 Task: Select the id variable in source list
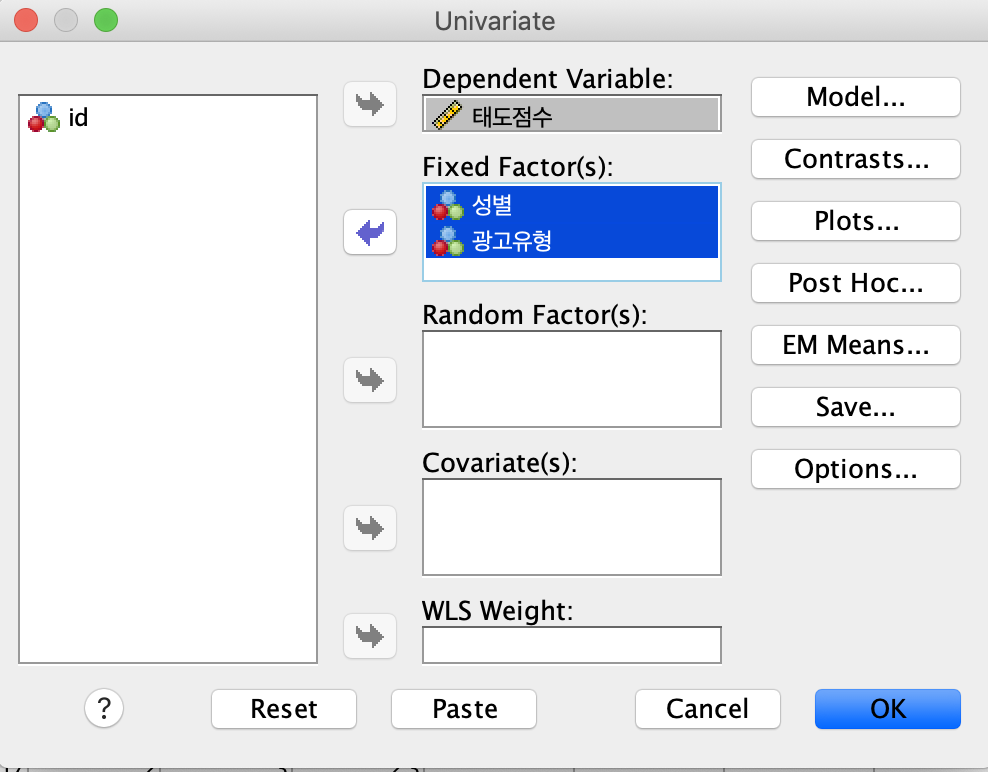78,118
